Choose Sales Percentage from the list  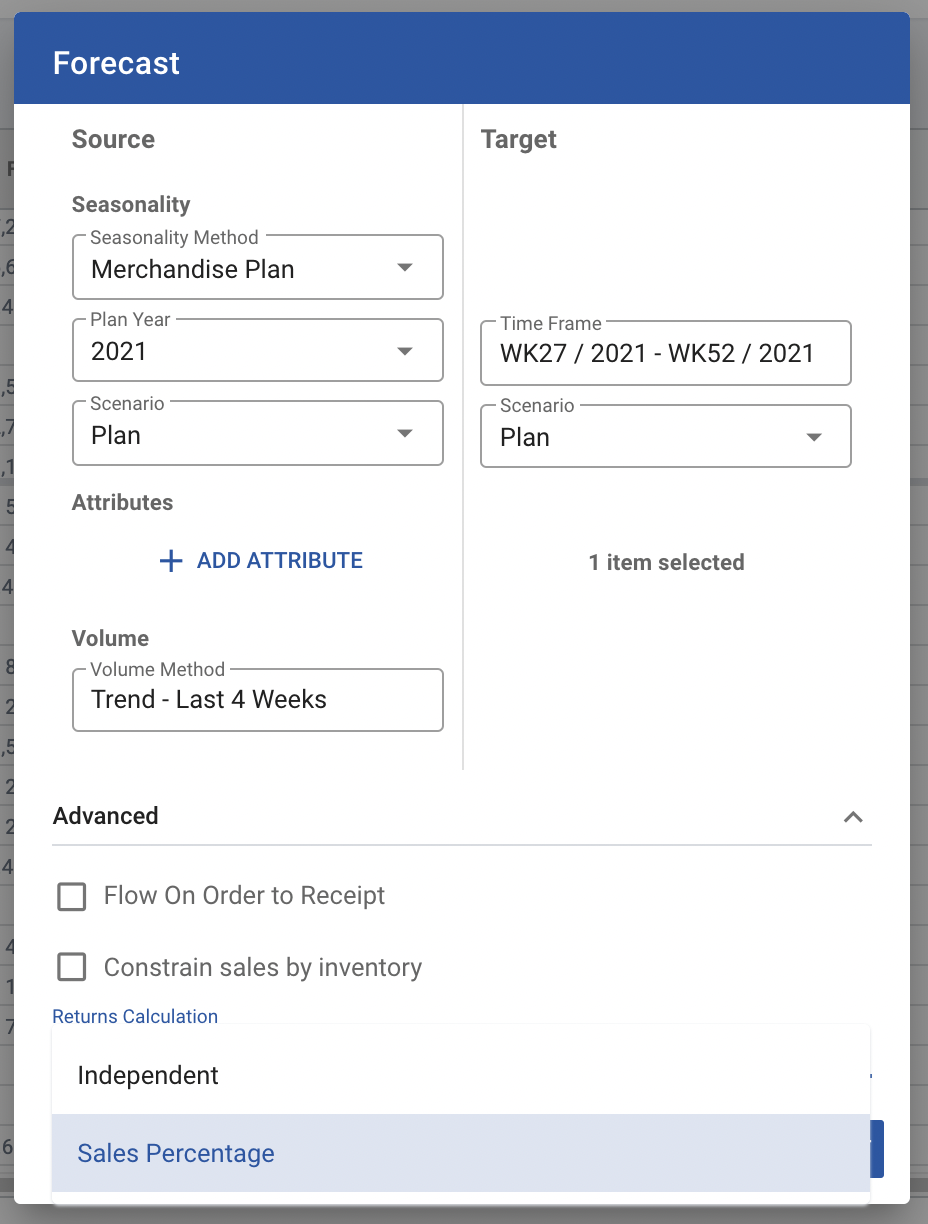click(176, 1154)
